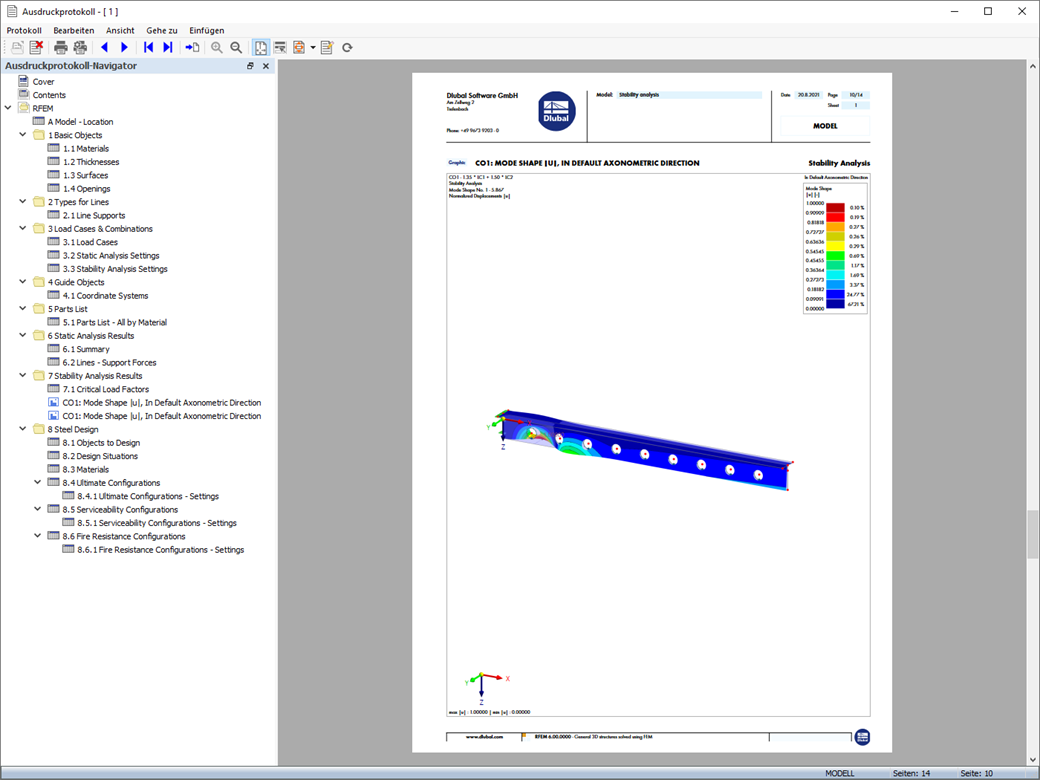Collapse the RFEM root tree node
This screenshot has width=1040, height=780.
pos(8,107)
